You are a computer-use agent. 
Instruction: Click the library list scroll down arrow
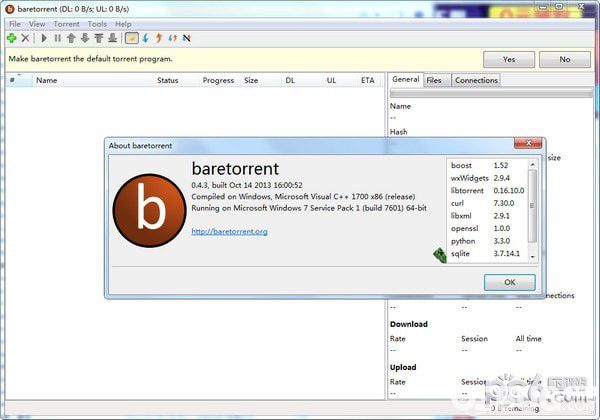tap(532, 257)
